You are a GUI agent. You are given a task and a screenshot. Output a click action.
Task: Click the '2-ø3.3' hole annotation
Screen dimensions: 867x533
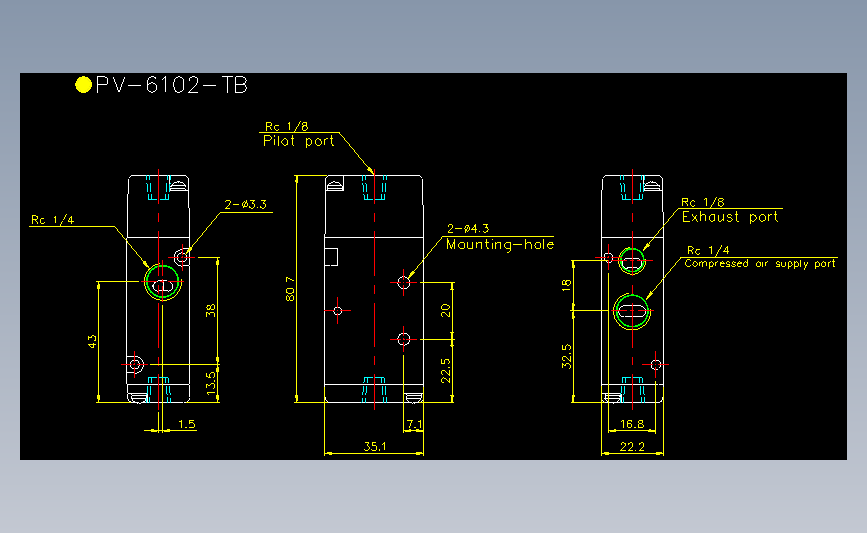coord(246,205)
